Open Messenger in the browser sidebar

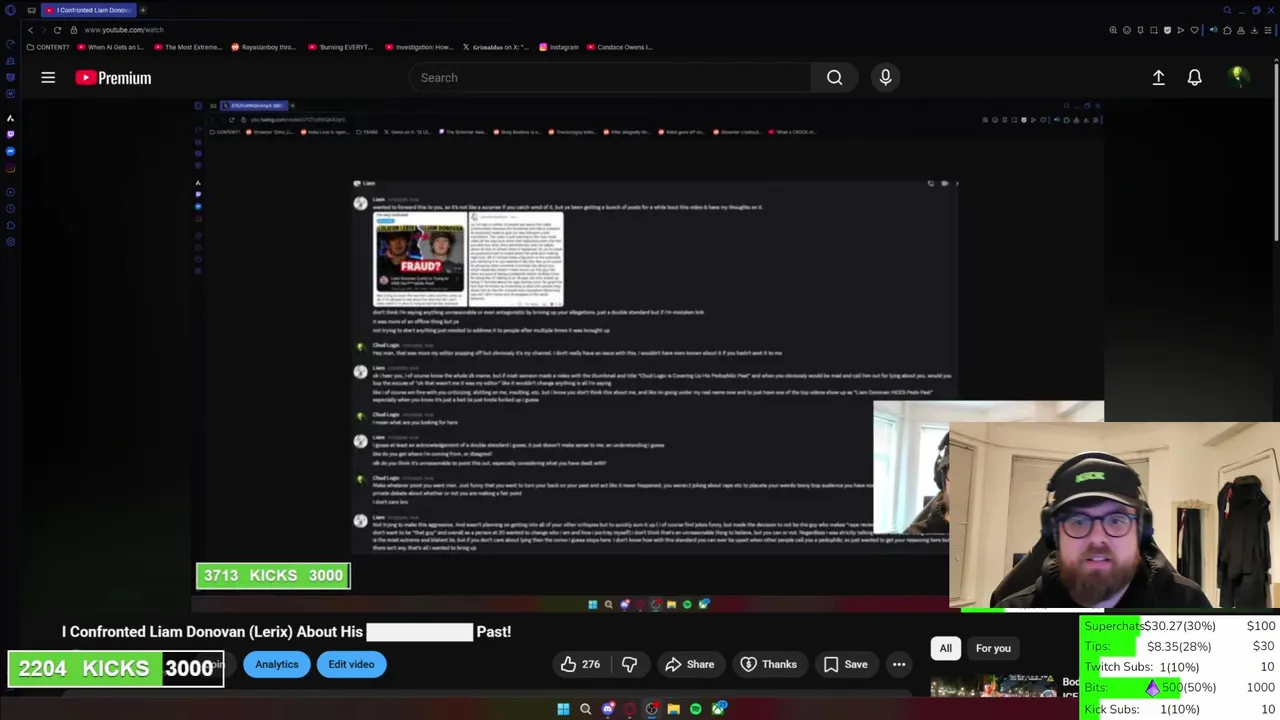[x=10, y=151]
